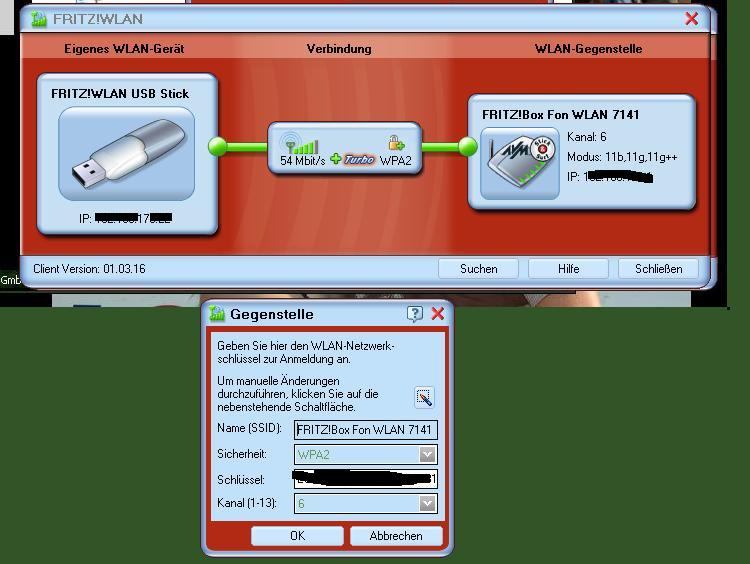The height and width of the screenshot is (564, 750).
Task: Click the Kanal: 6 text
Action: [587, 137]
